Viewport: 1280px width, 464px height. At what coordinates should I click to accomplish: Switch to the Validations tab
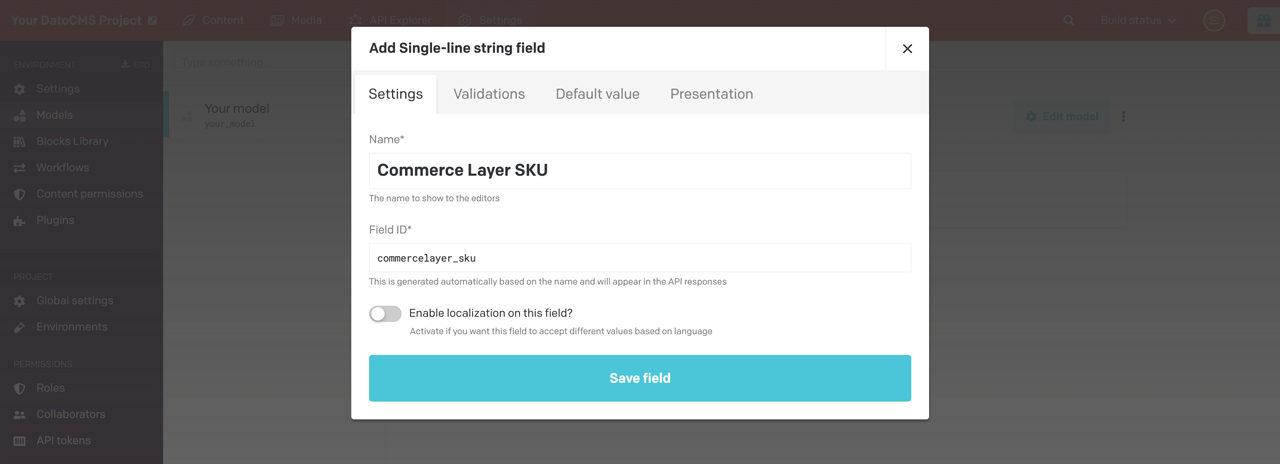click(489, 94)
